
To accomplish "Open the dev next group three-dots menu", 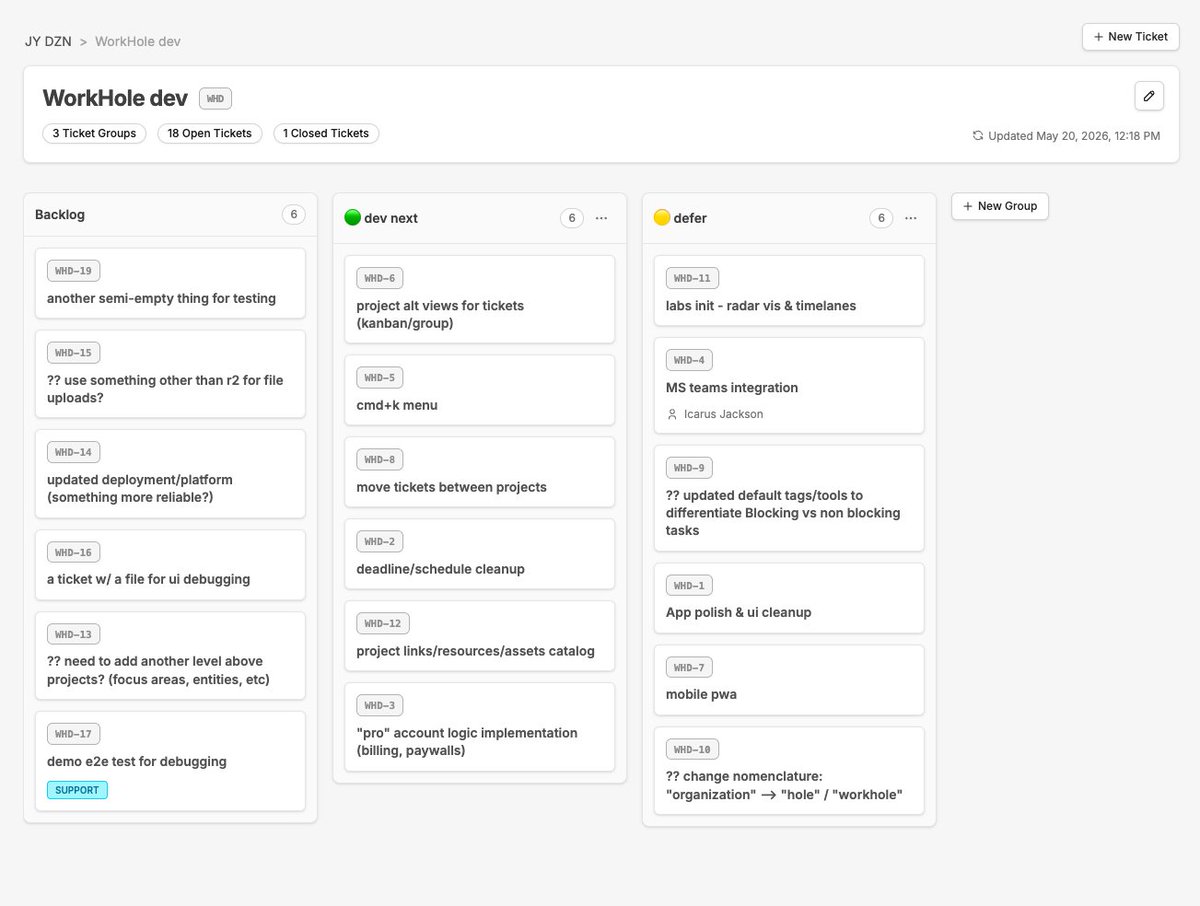I will click(x=601, y=218).
